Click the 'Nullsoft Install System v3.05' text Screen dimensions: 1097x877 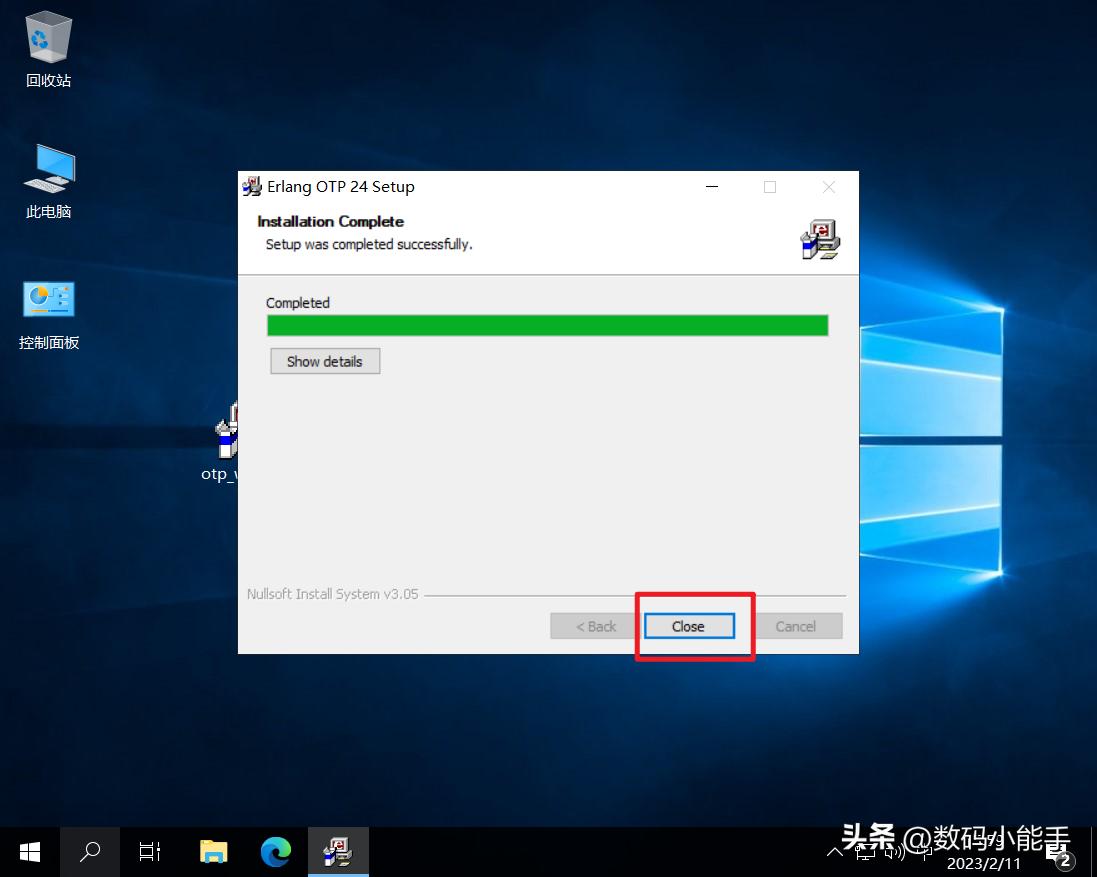click(332, 594)
